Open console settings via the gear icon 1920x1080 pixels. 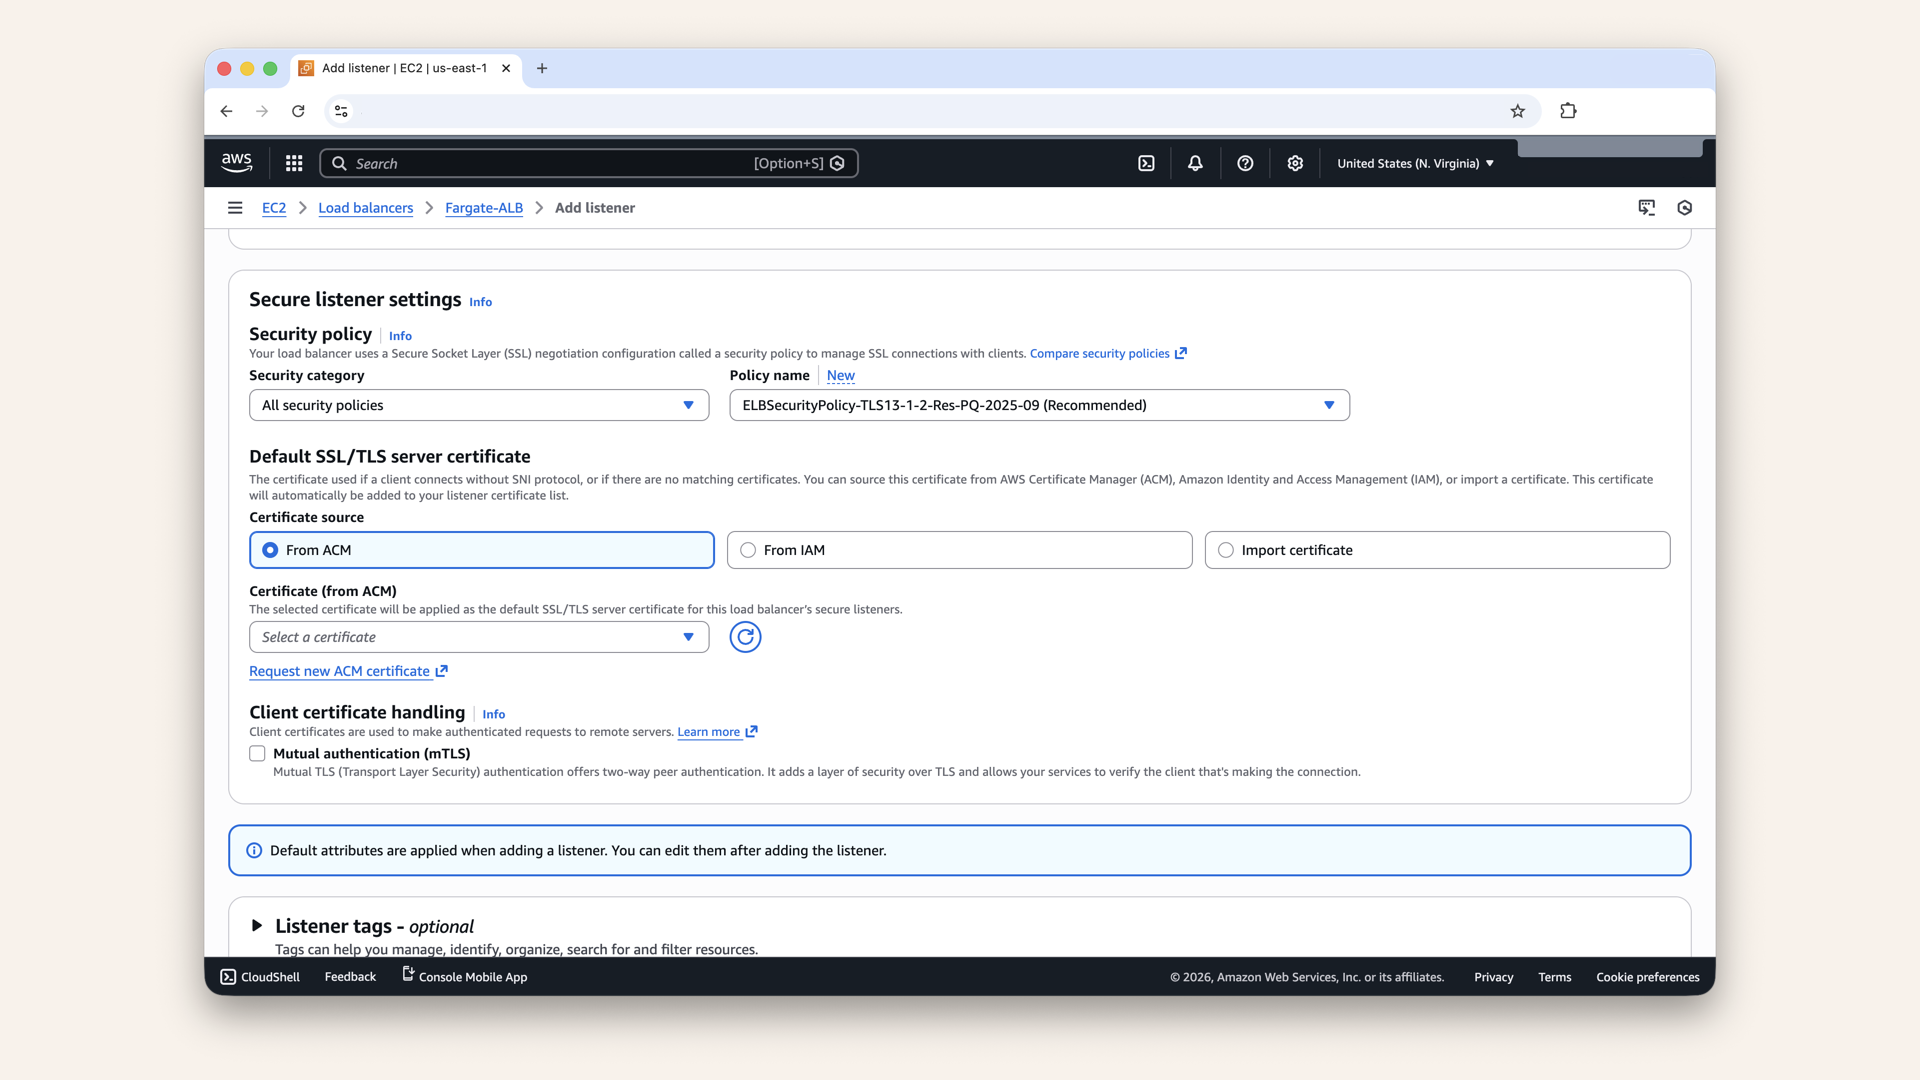(x=1295, y=162)
